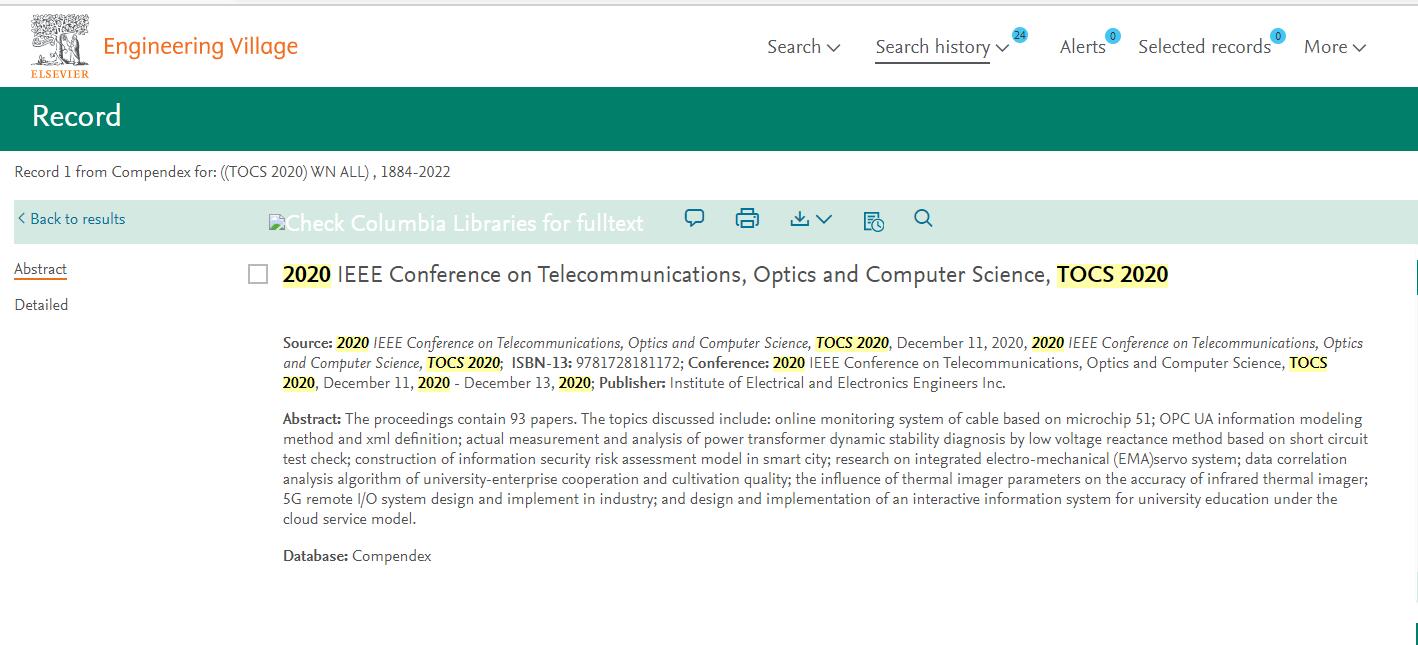Select the TOCS 2020 record checkbox
The image size is (1418, 645).
coord(258,274)
